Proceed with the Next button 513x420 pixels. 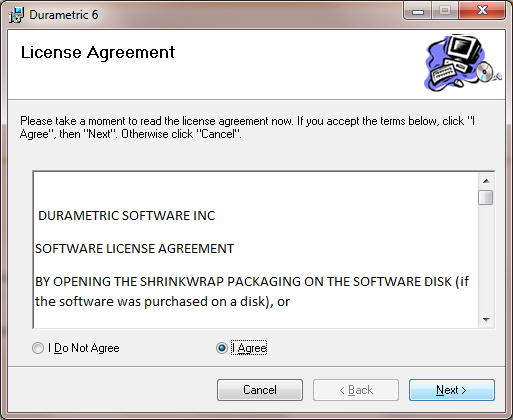[x=452, y=390]
